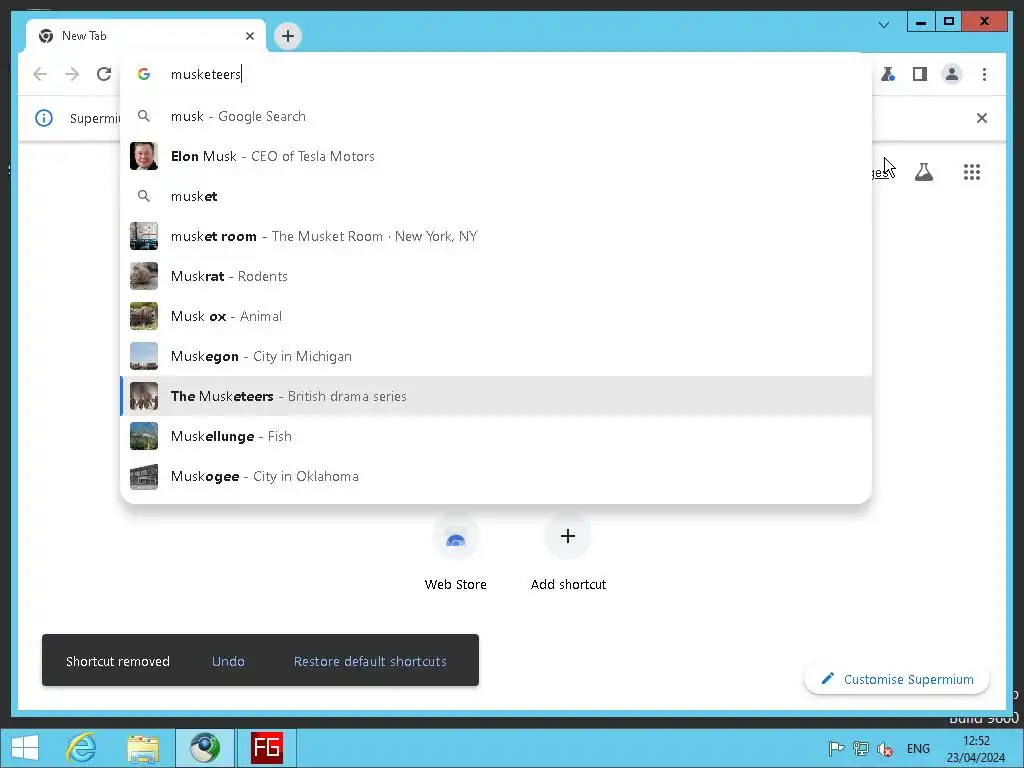
Task: Click the Supermium taskbar icon
Action: coord(204,748)
